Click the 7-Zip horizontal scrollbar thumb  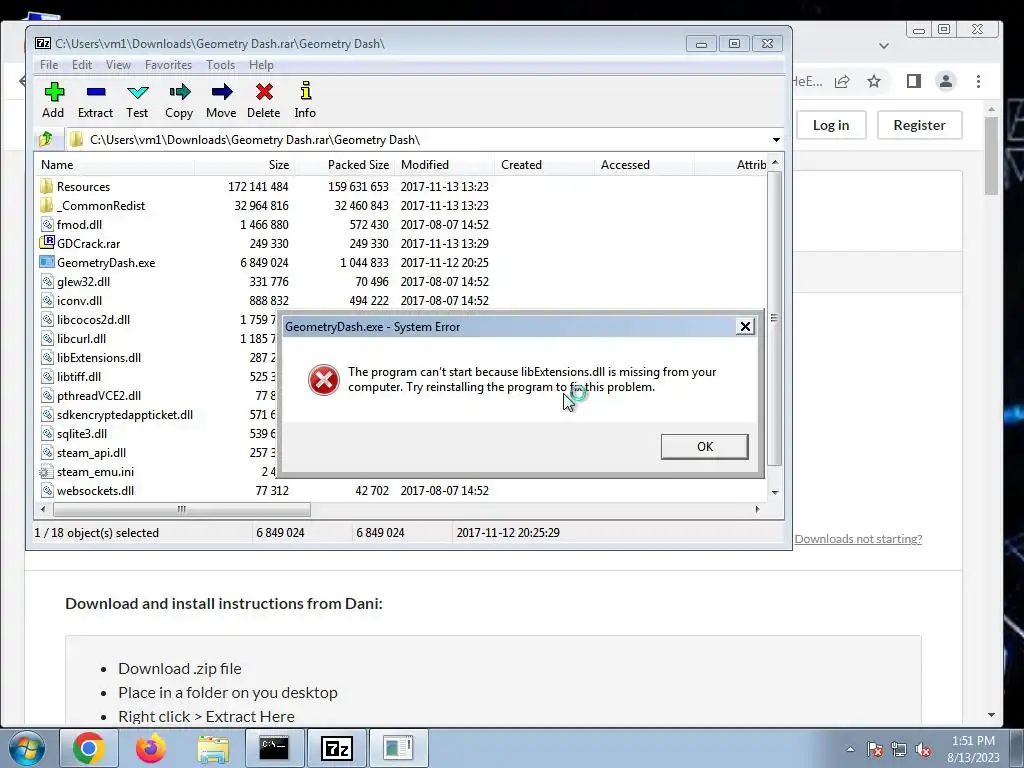[182, 509]
